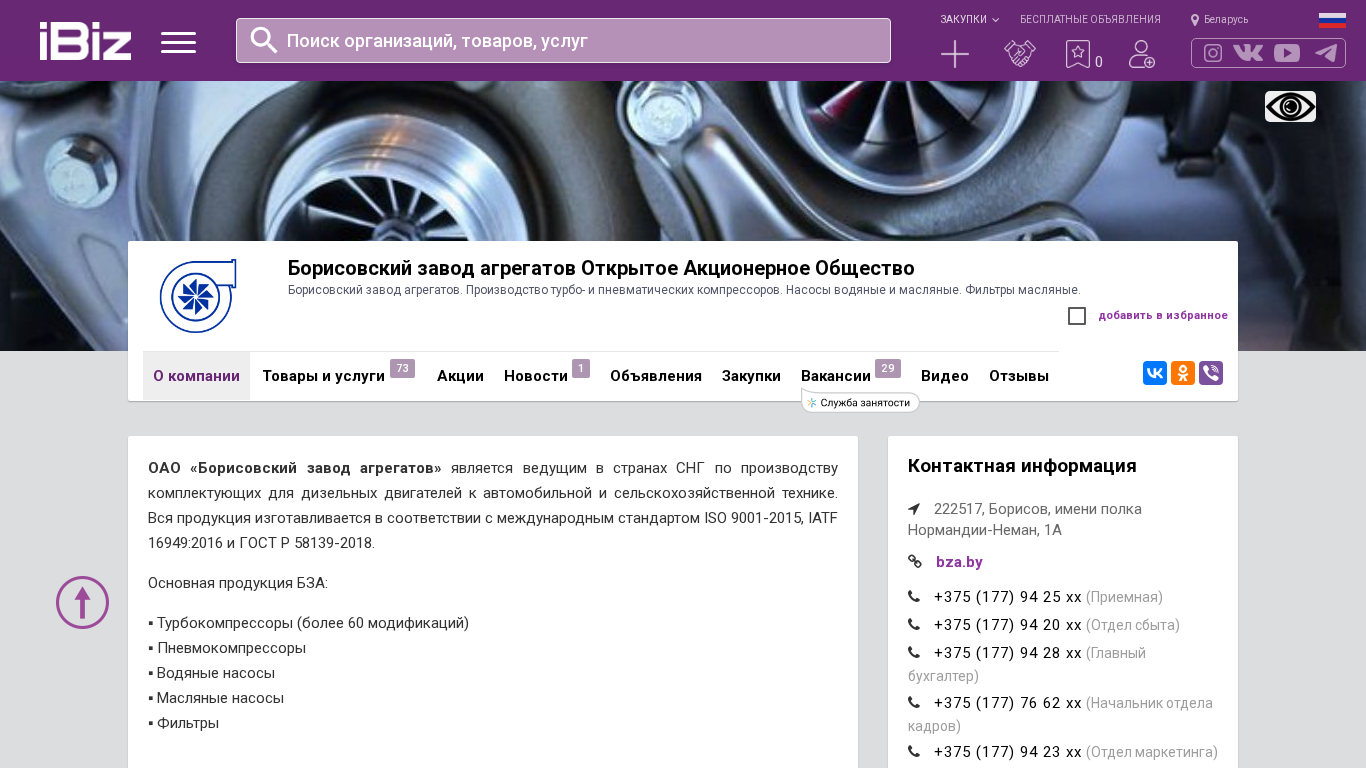Image resolution: width=1366 pixels, height=768 pixels.
Task: Click the scroll-to-top arrow button
Action: [x=82, y=602]
